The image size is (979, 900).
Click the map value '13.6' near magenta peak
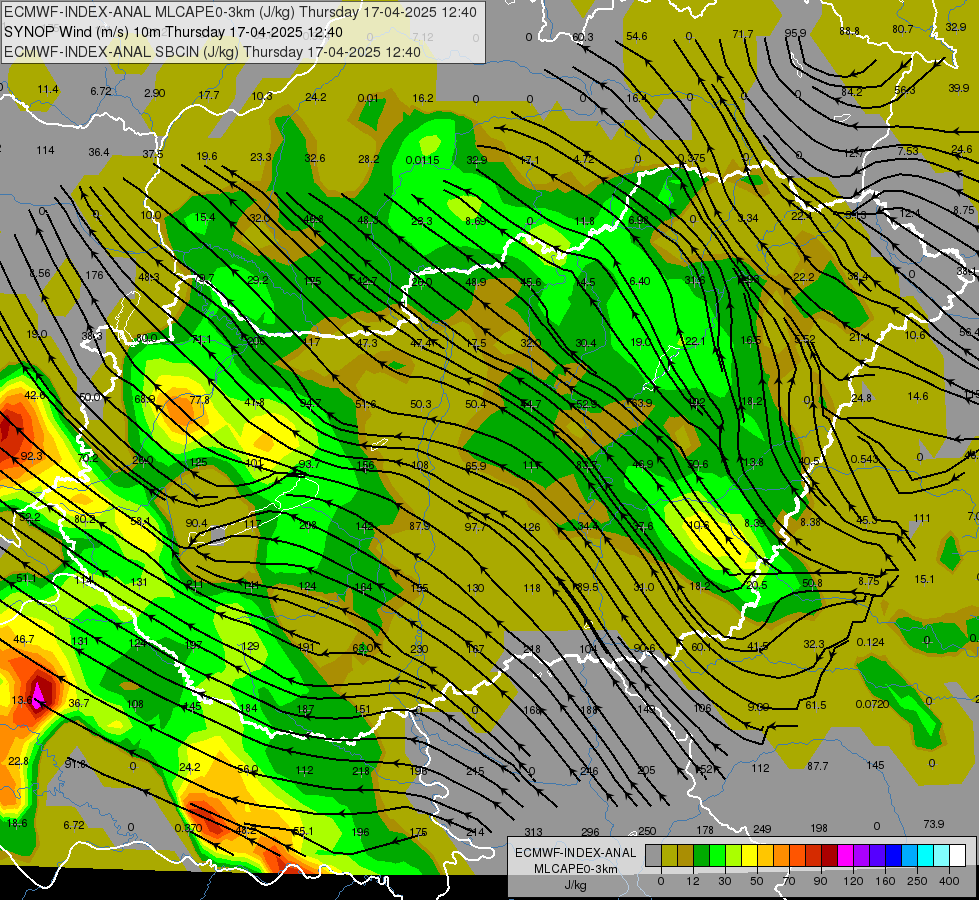click(x=22, y=700)
